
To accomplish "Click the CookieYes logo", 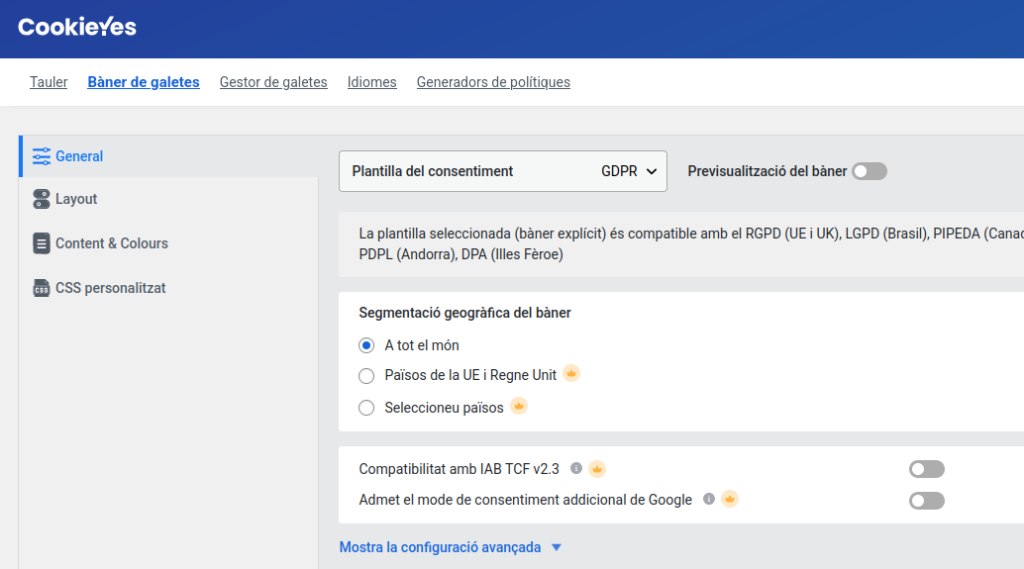I will pos(77,27).
